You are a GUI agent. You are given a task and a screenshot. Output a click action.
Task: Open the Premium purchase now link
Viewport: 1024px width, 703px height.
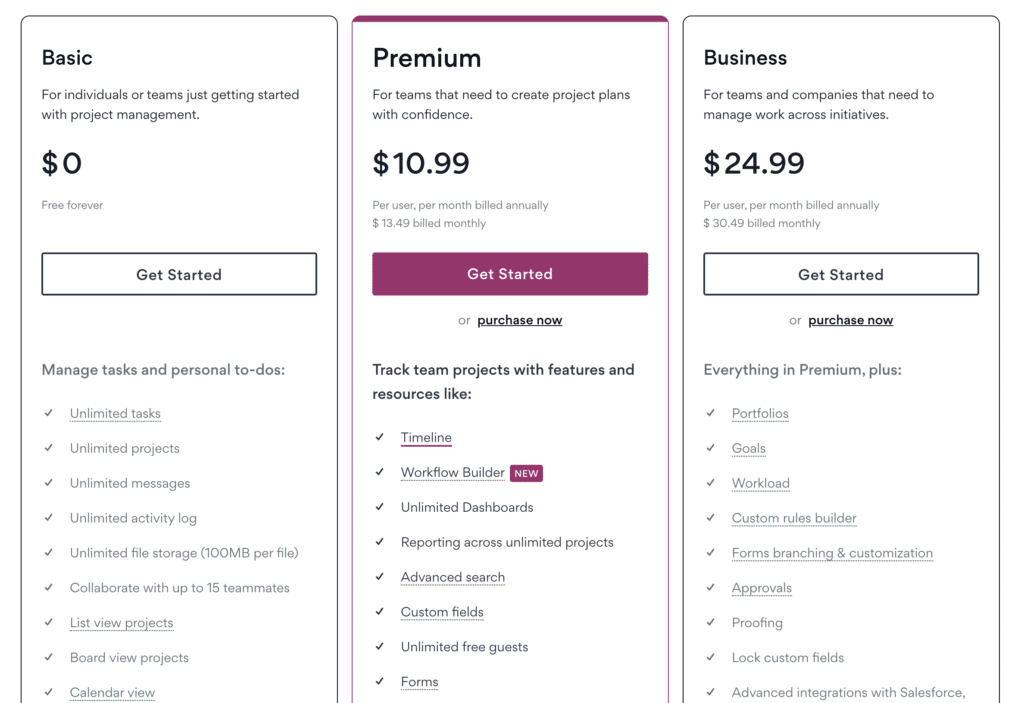[x=519, y=320]
